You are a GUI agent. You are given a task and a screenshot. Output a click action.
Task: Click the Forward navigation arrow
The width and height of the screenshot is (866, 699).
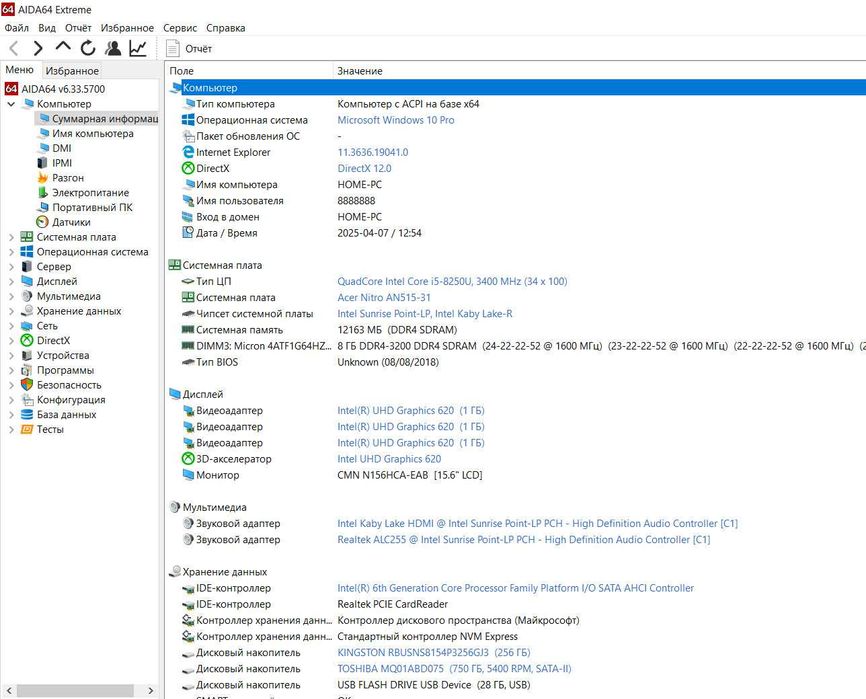click(38, 49)
